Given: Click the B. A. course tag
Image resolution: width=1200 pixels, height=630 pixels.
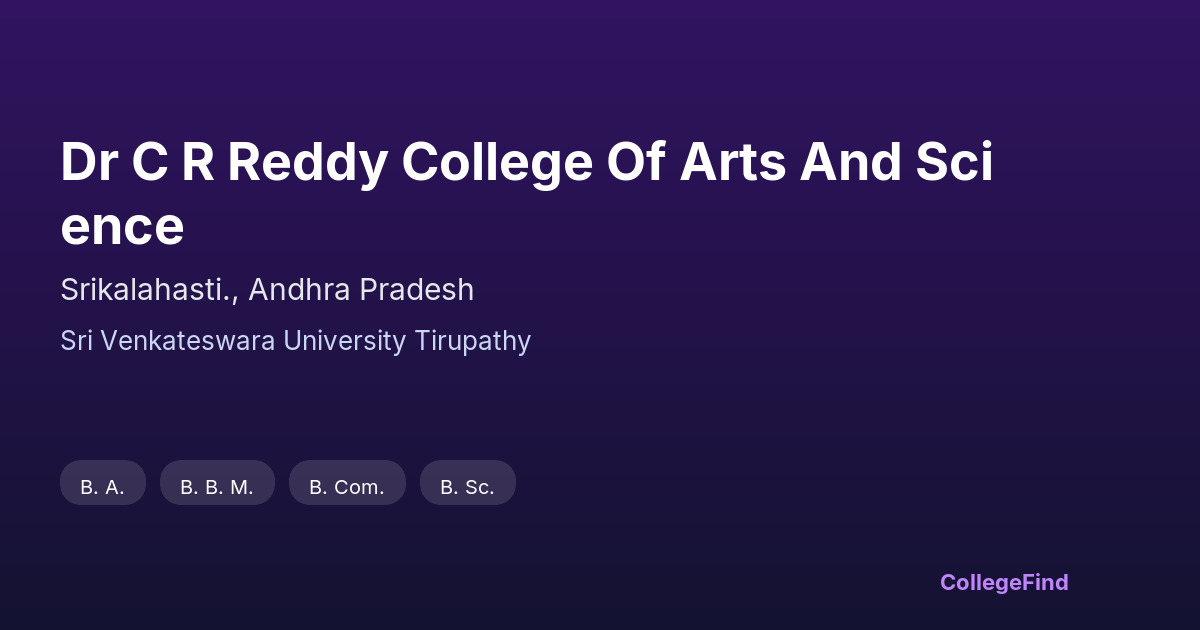Looking at the screenshot, I should [102, 486].
